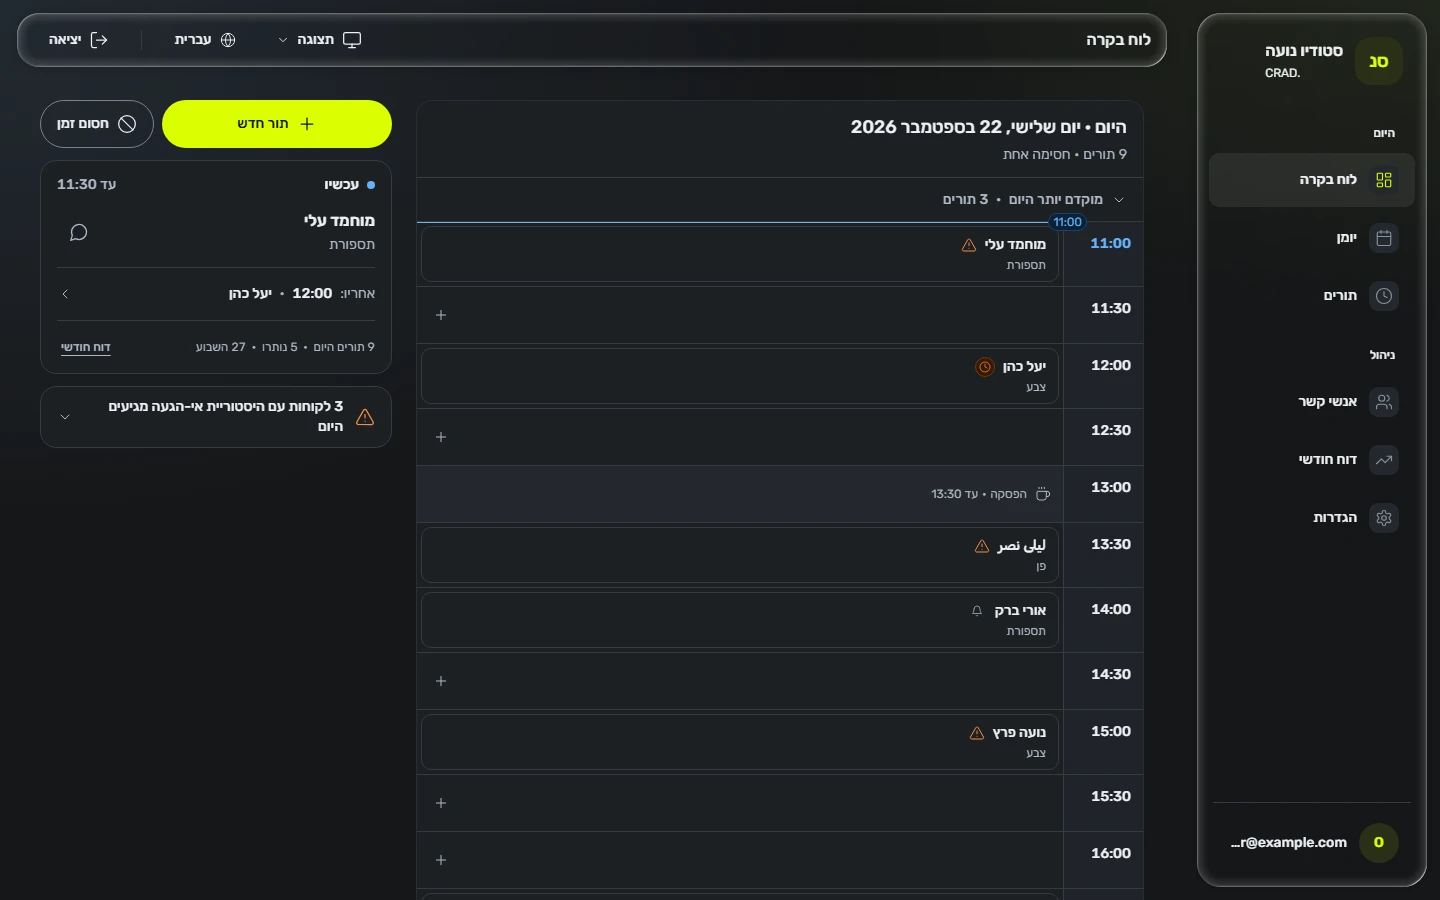1440x900 pixels.
Task: Add an appointment in the 14:30 slot
Action: [x=441, y=681]
